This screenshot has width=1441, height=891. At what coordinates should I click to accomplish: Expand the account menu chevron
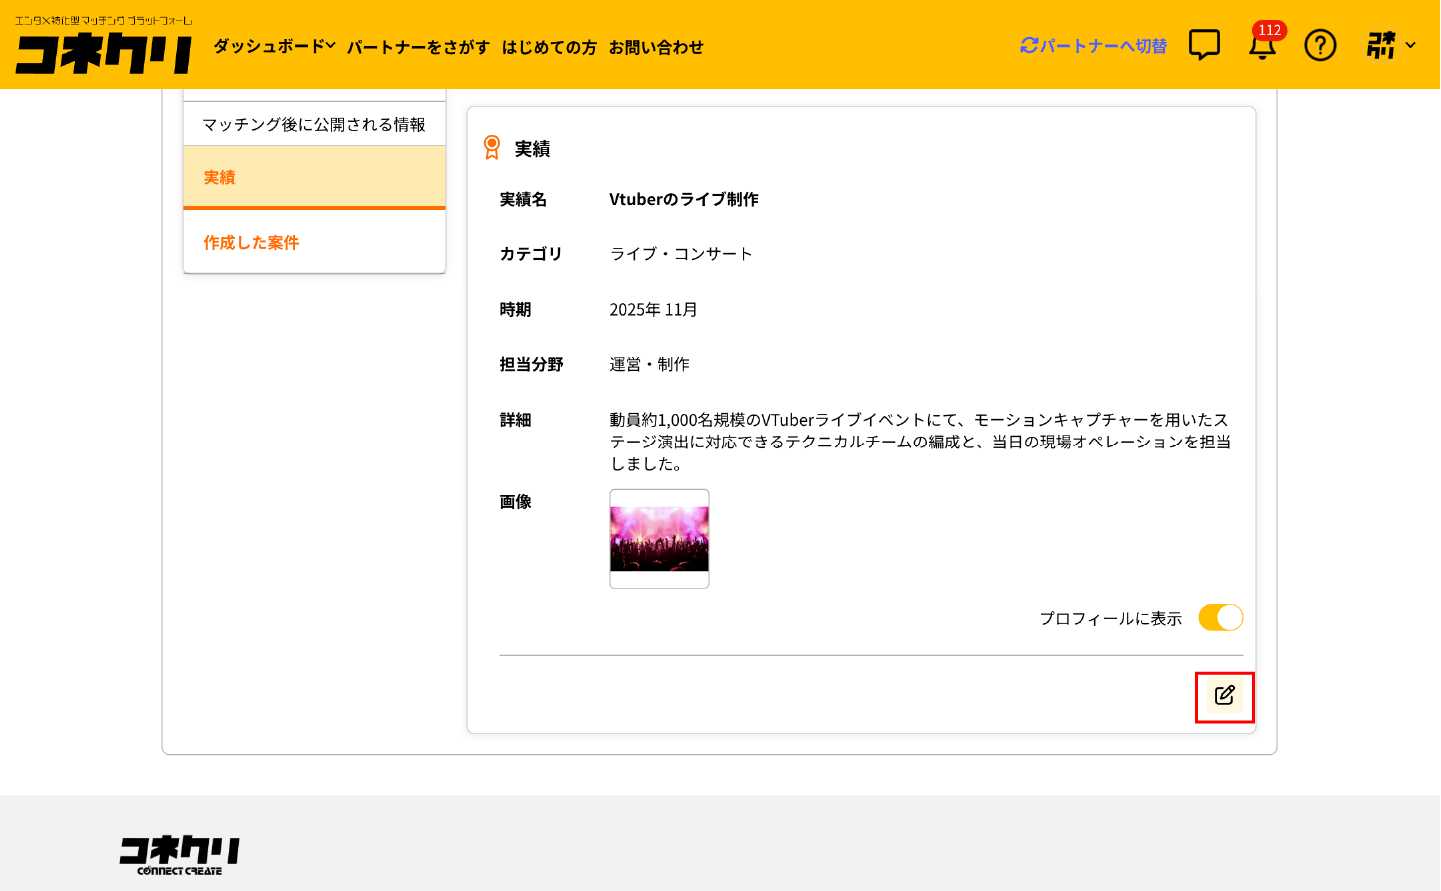coord(1411,45)
